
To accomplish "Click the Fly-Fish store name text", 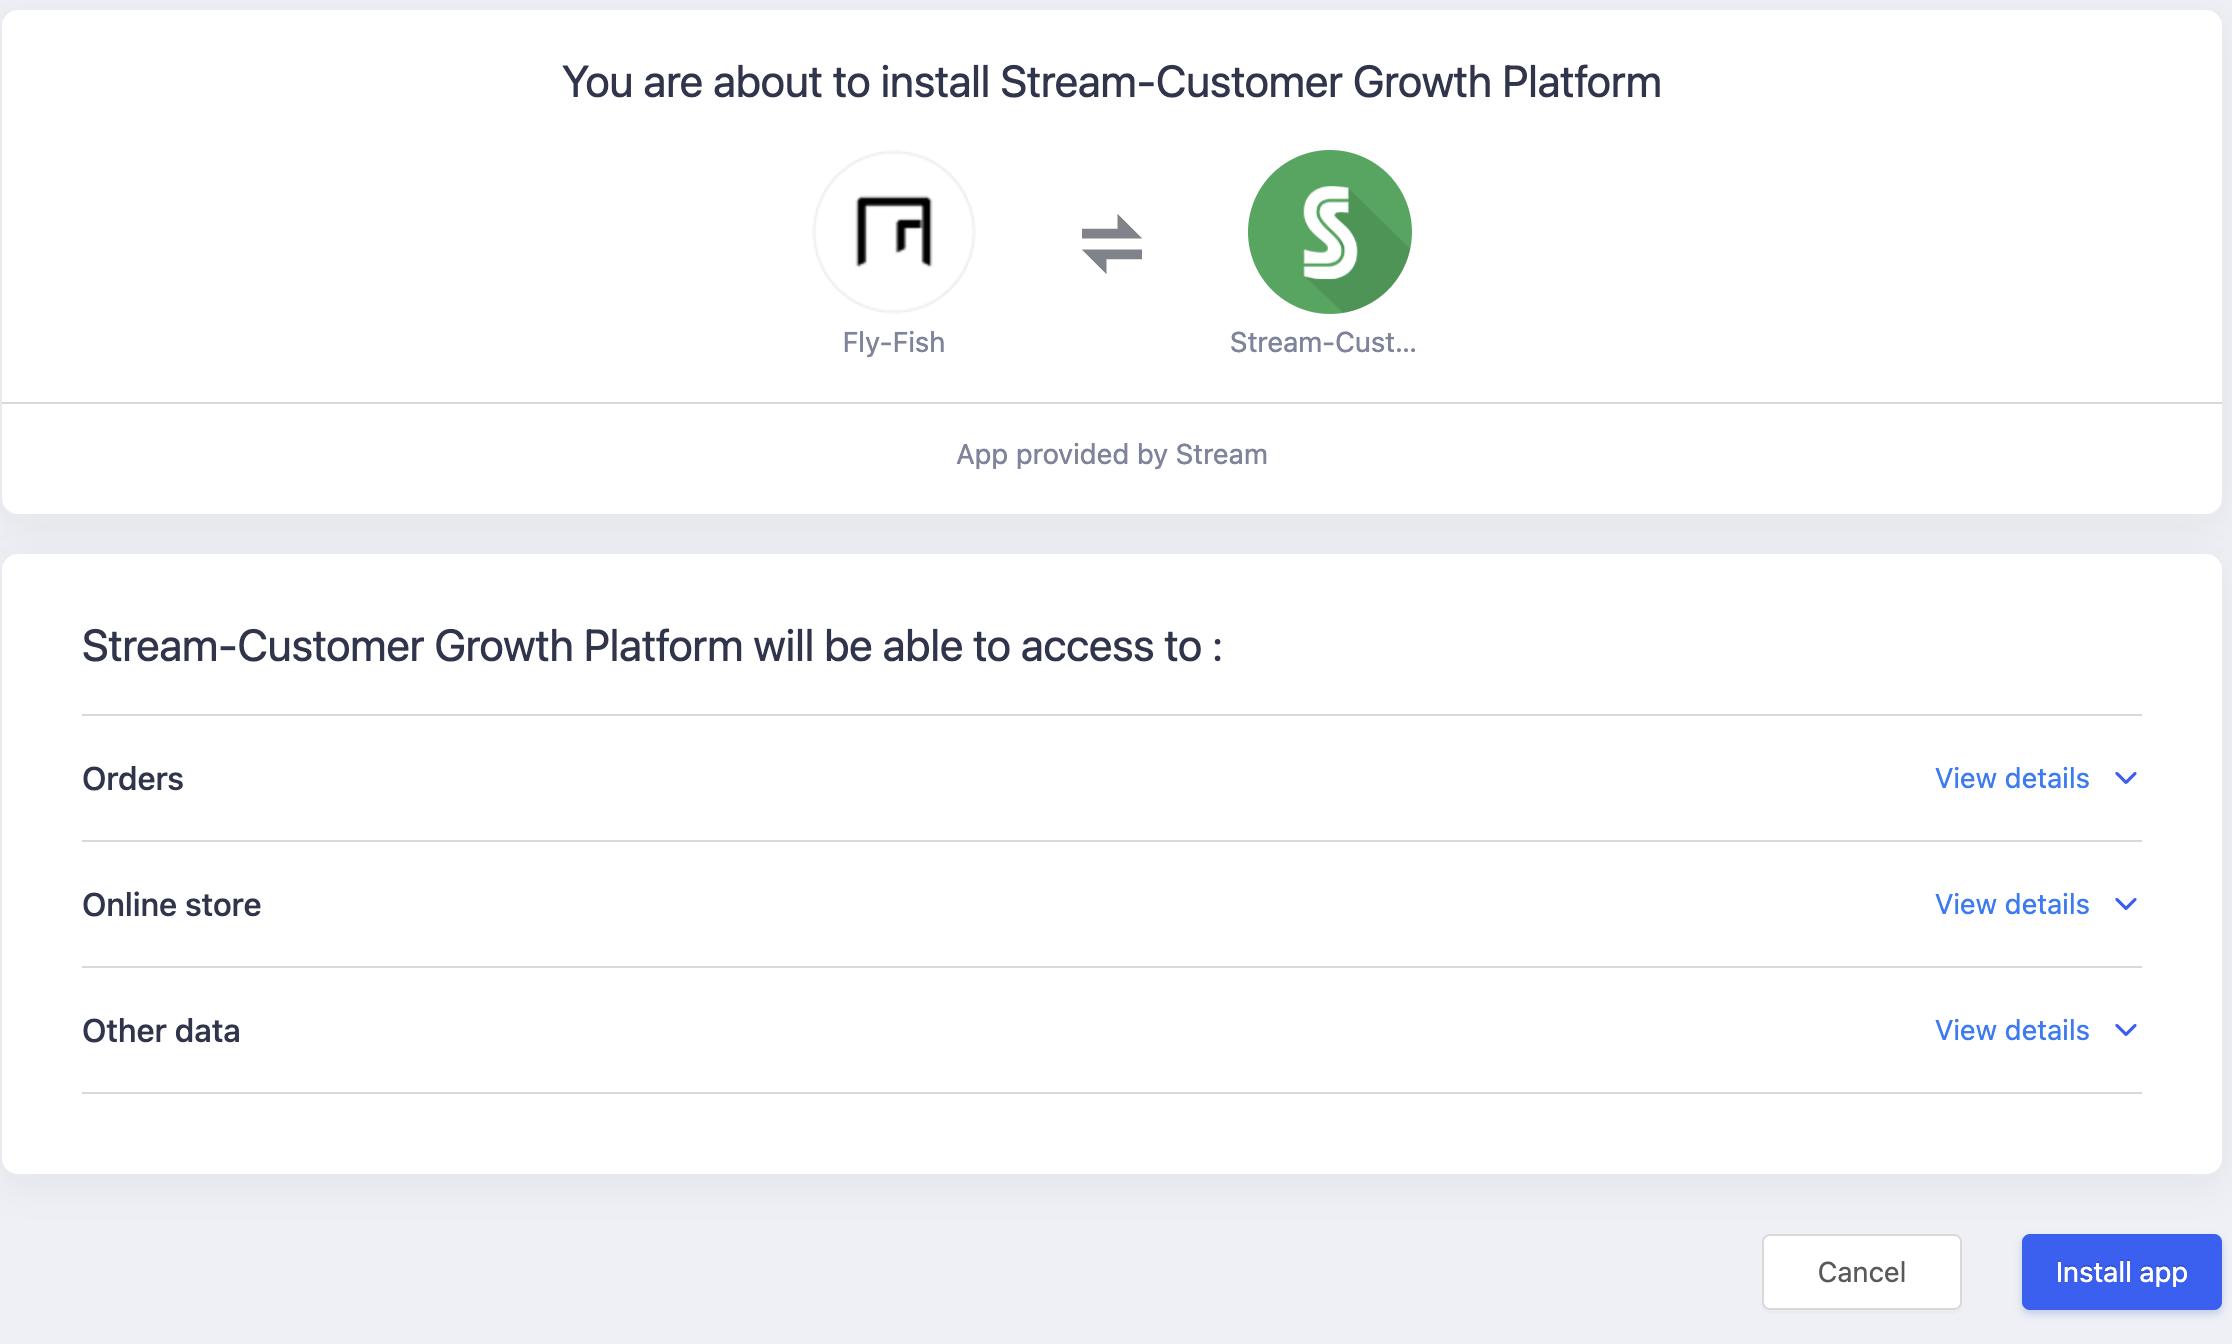I will (893, 342).
